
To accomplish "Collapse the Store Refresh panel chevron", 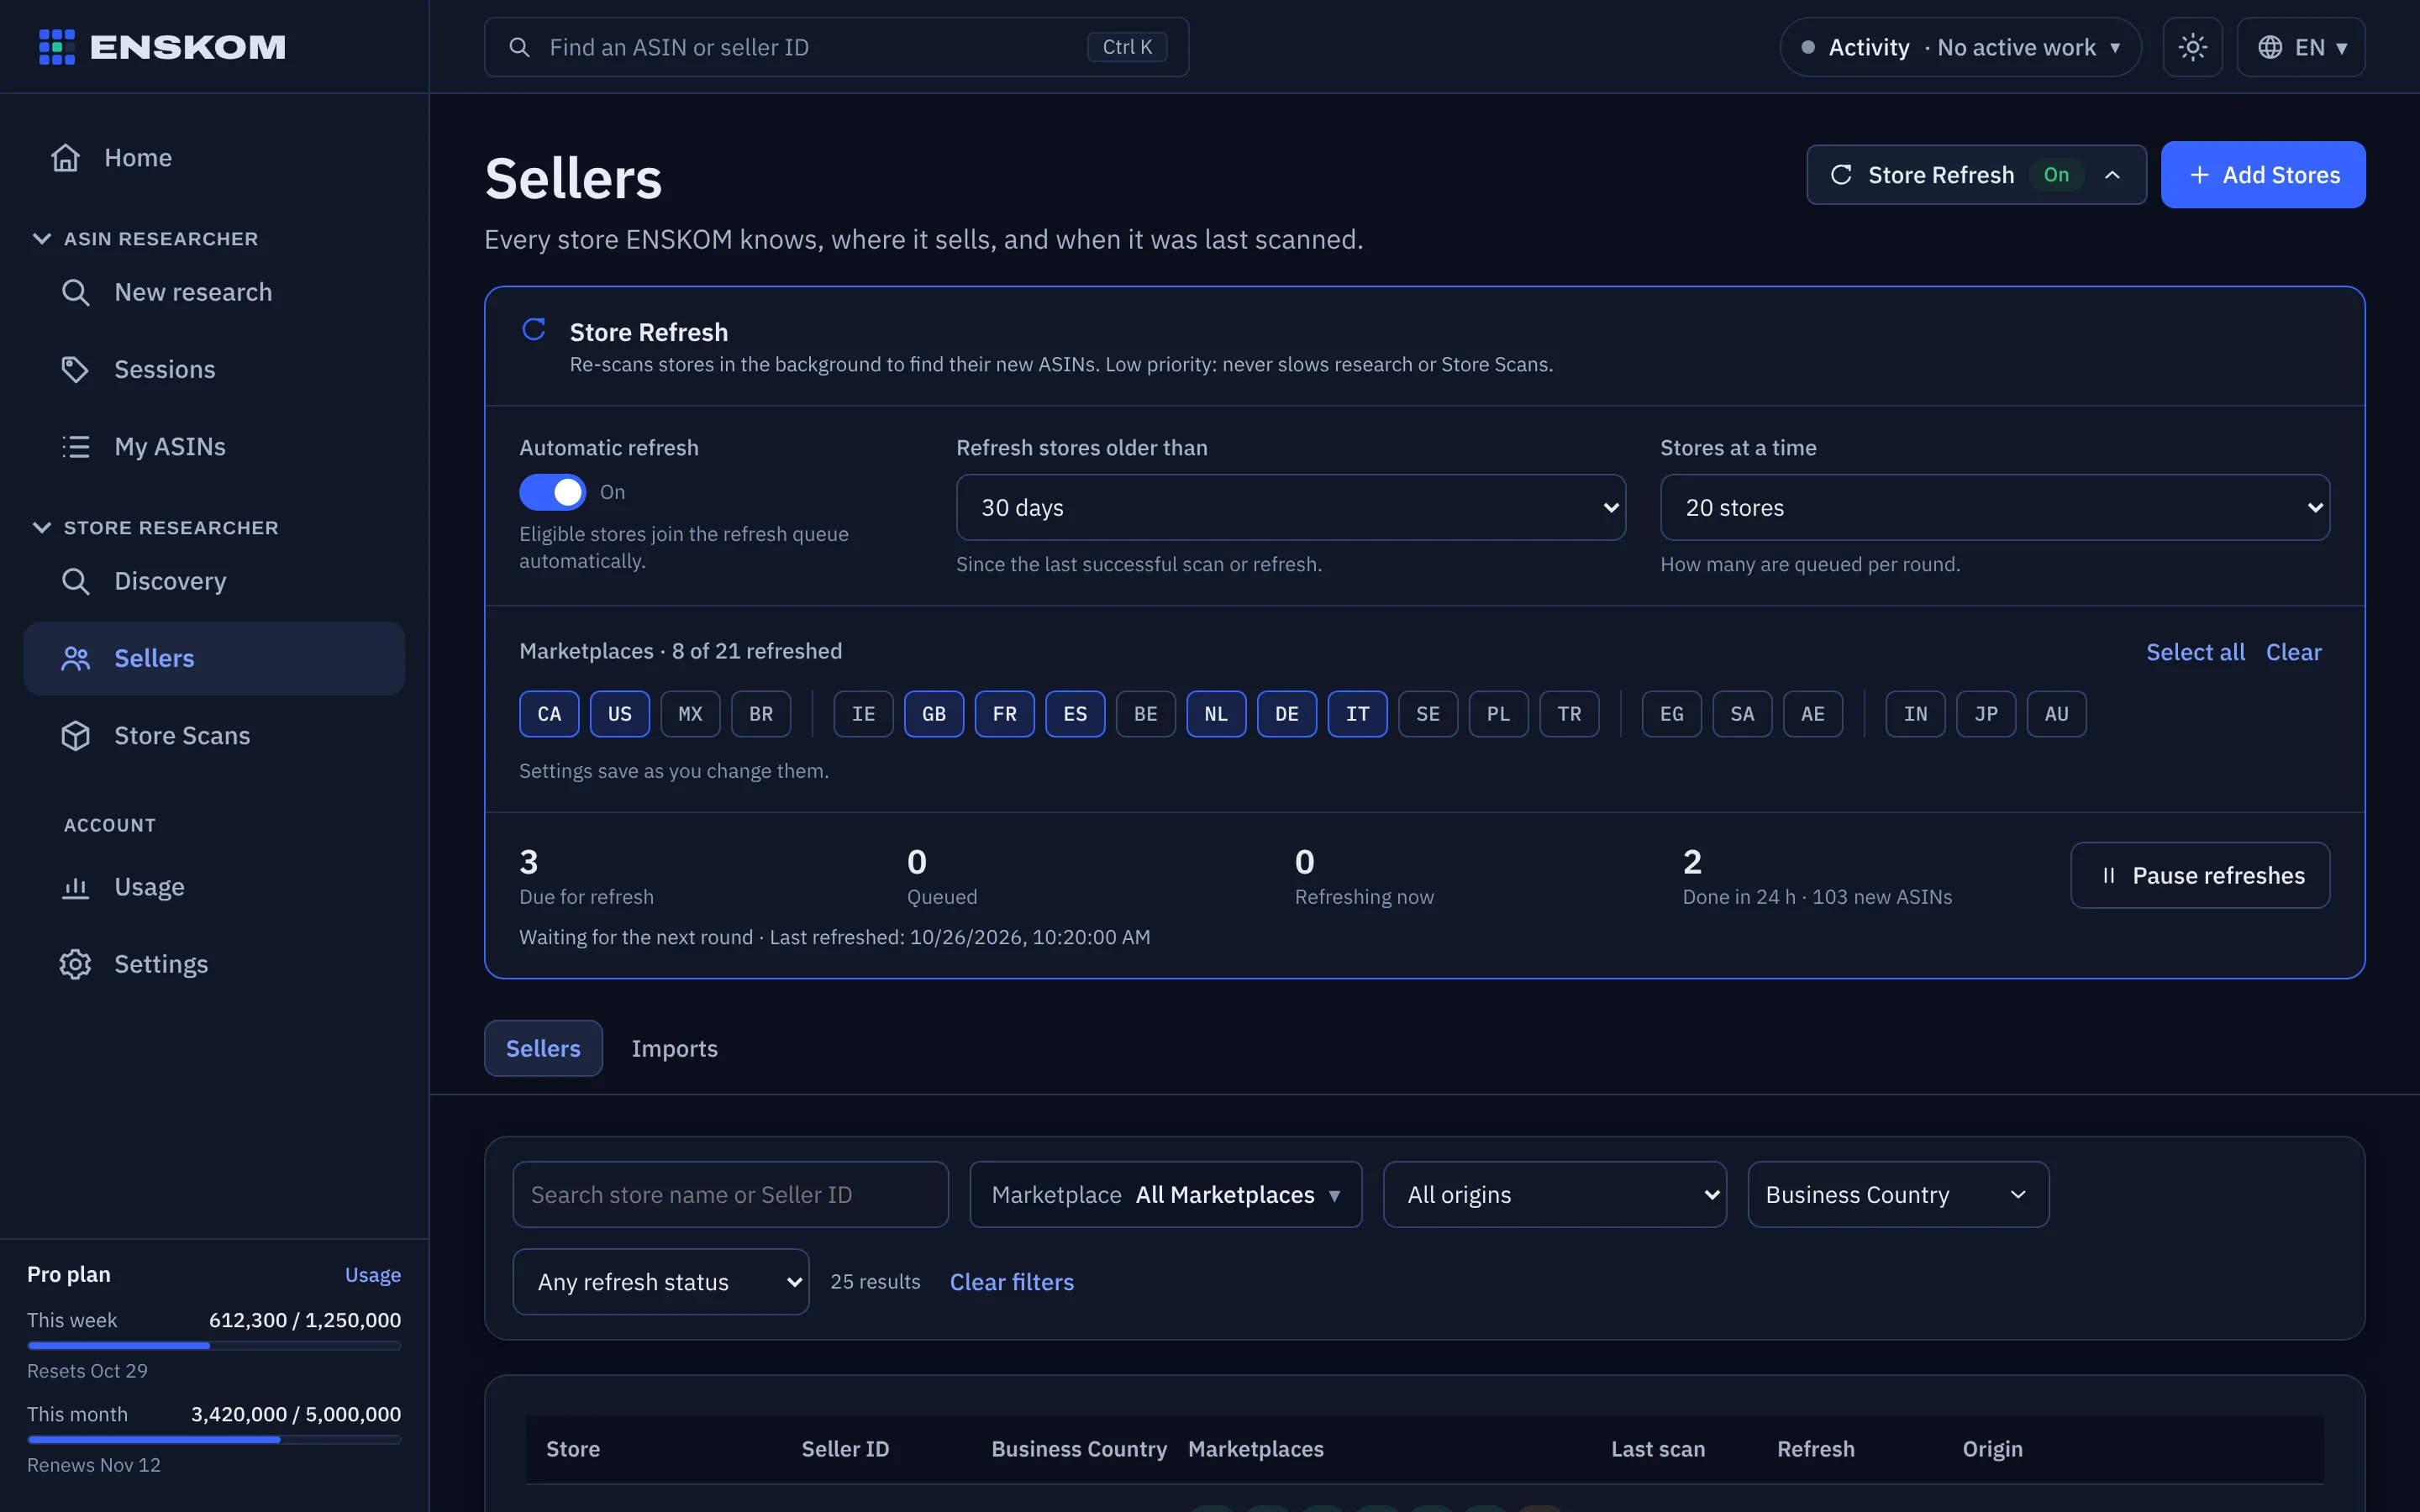I will 2112,175.
